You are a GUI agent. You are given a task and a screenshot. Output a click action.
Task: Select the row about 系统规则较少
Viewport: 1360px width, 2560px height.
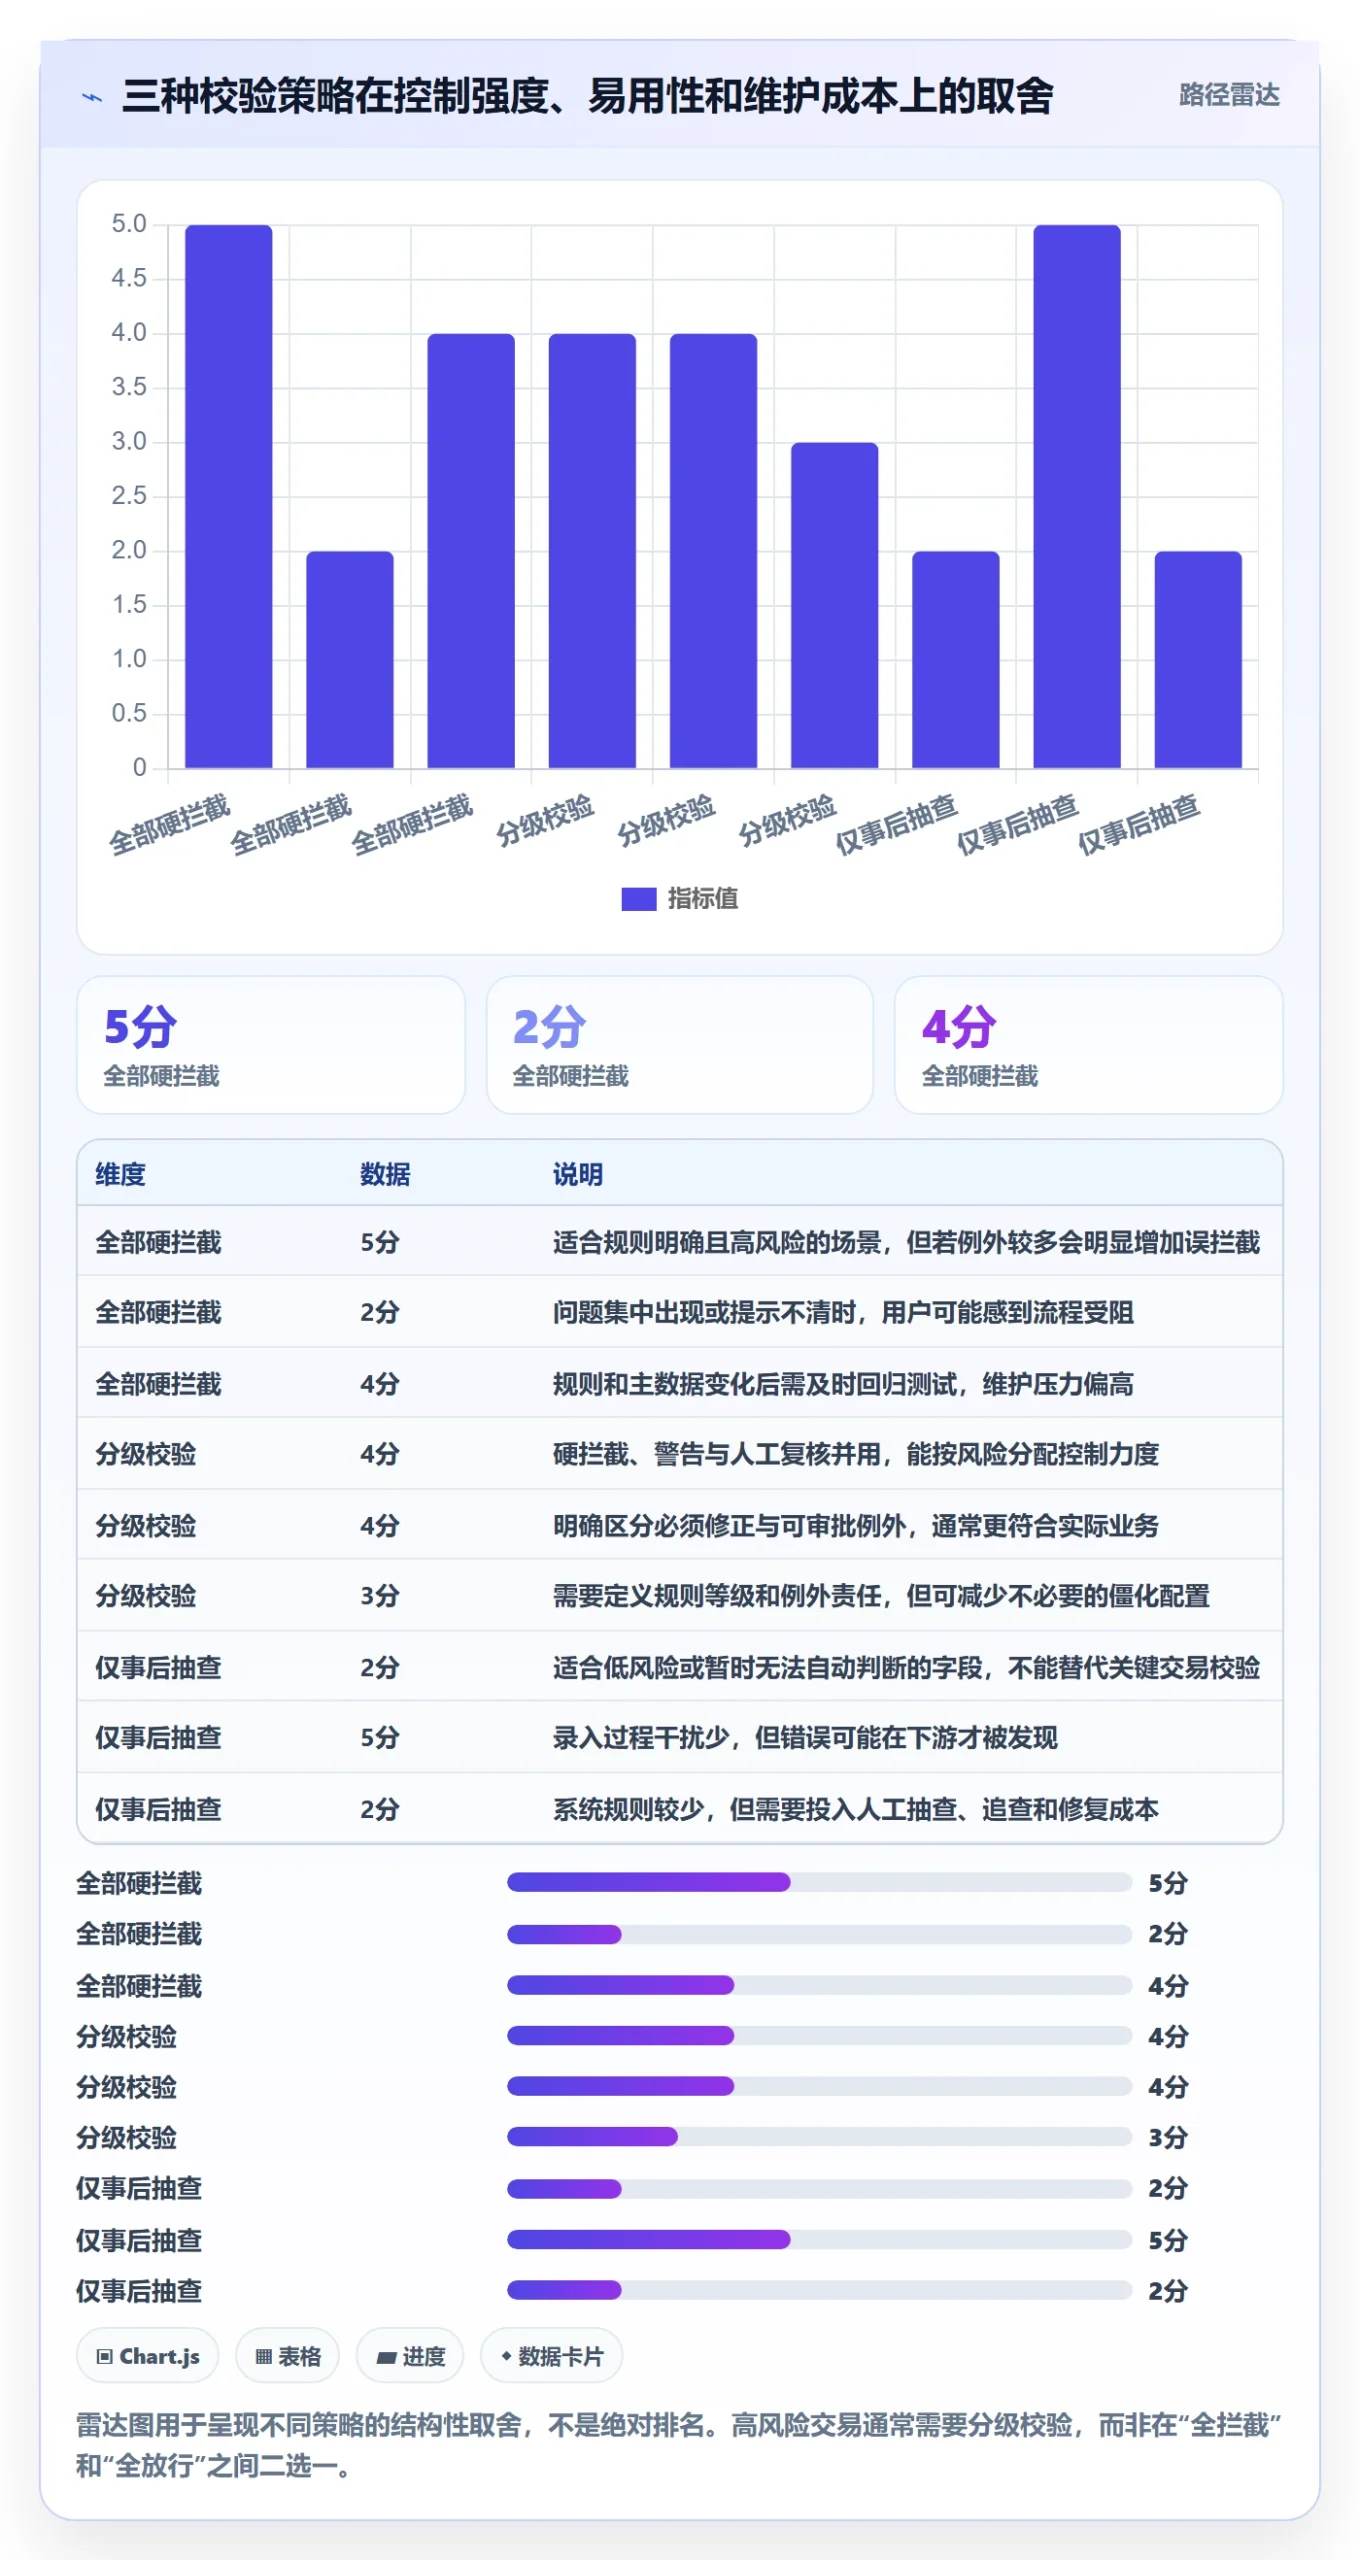680,1808
